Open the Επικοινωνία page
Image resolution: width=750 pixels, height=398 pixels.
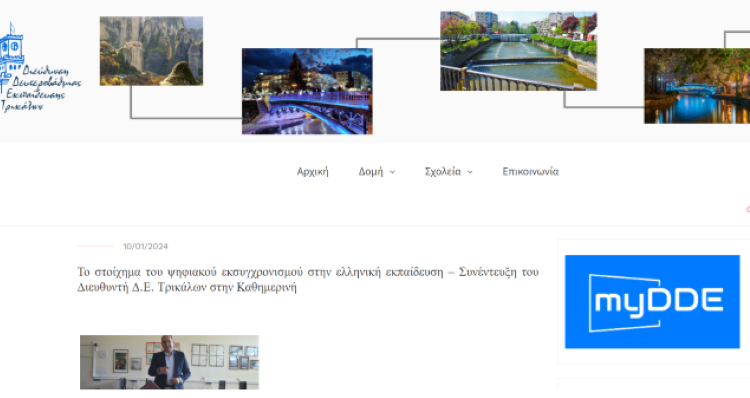530,172
